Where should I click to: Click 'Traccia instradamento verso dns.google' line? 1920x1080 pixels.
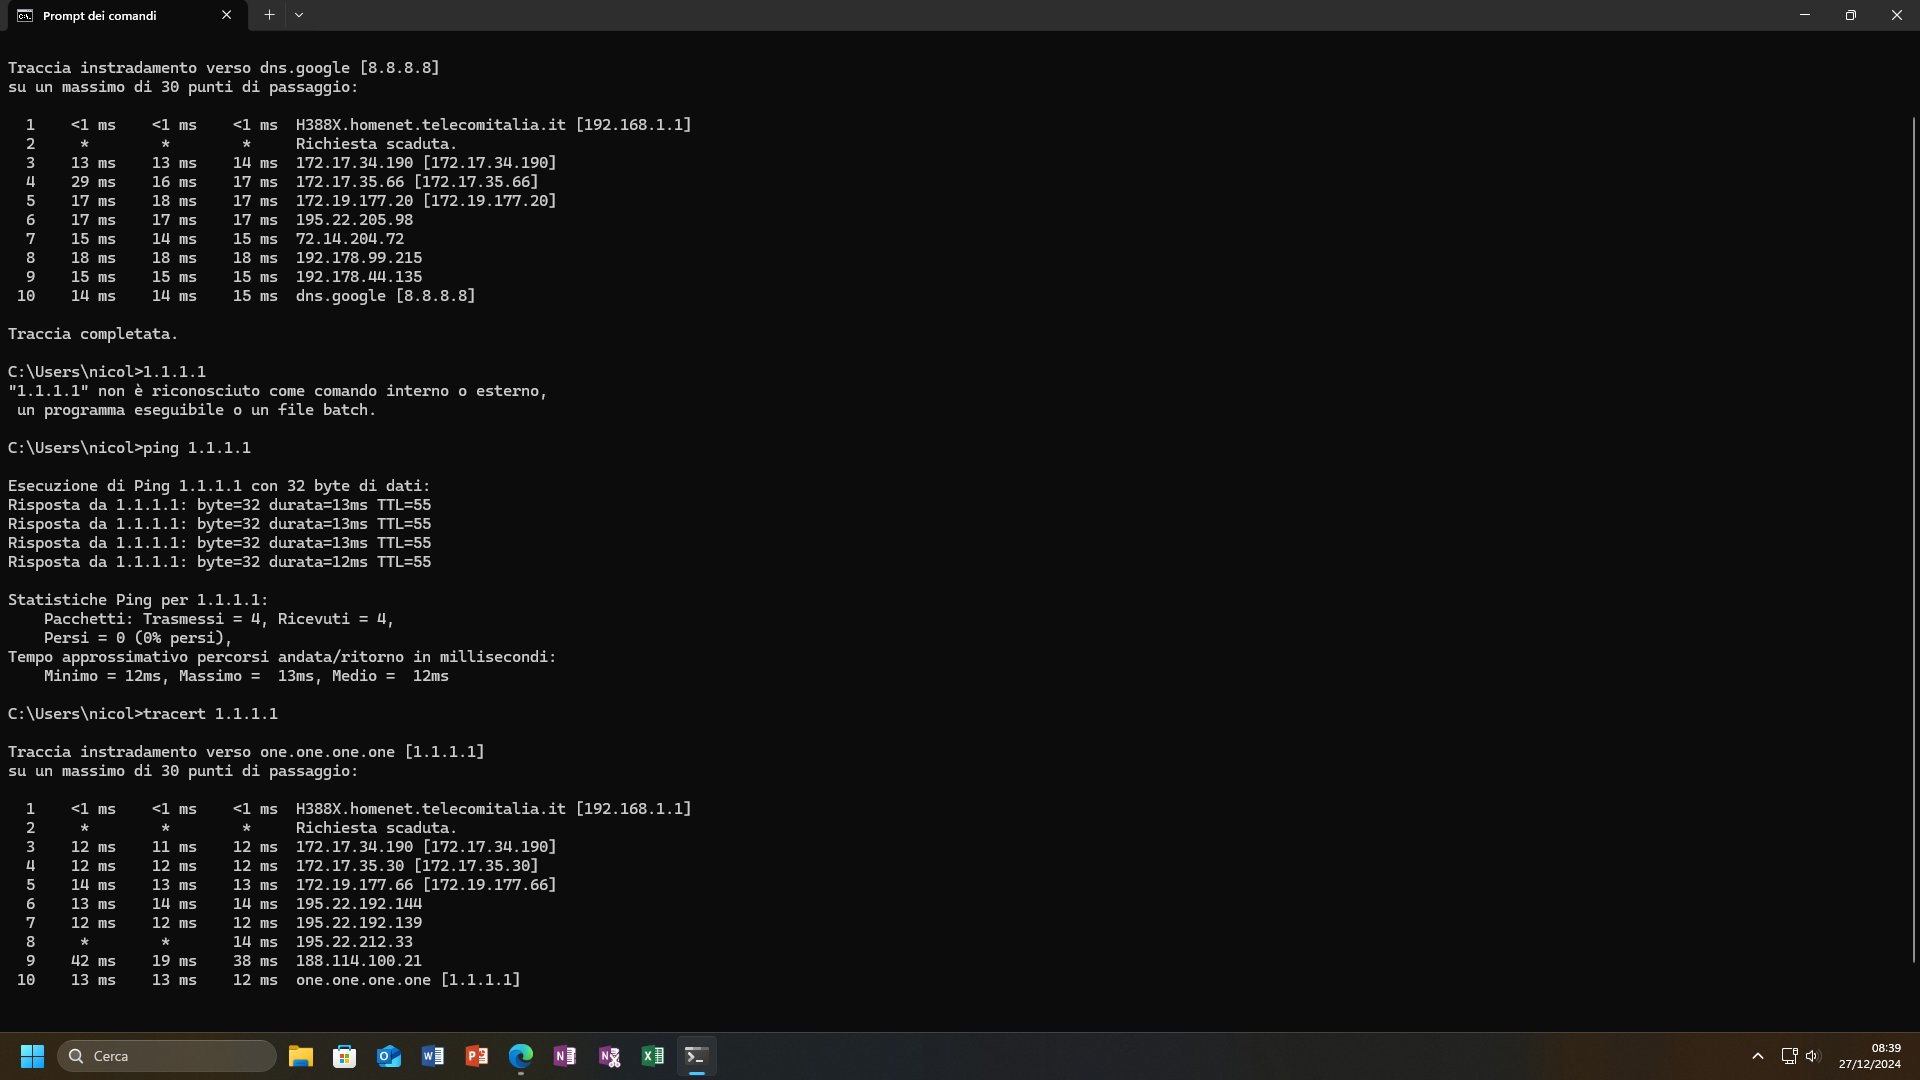click(x=224, y=68)
